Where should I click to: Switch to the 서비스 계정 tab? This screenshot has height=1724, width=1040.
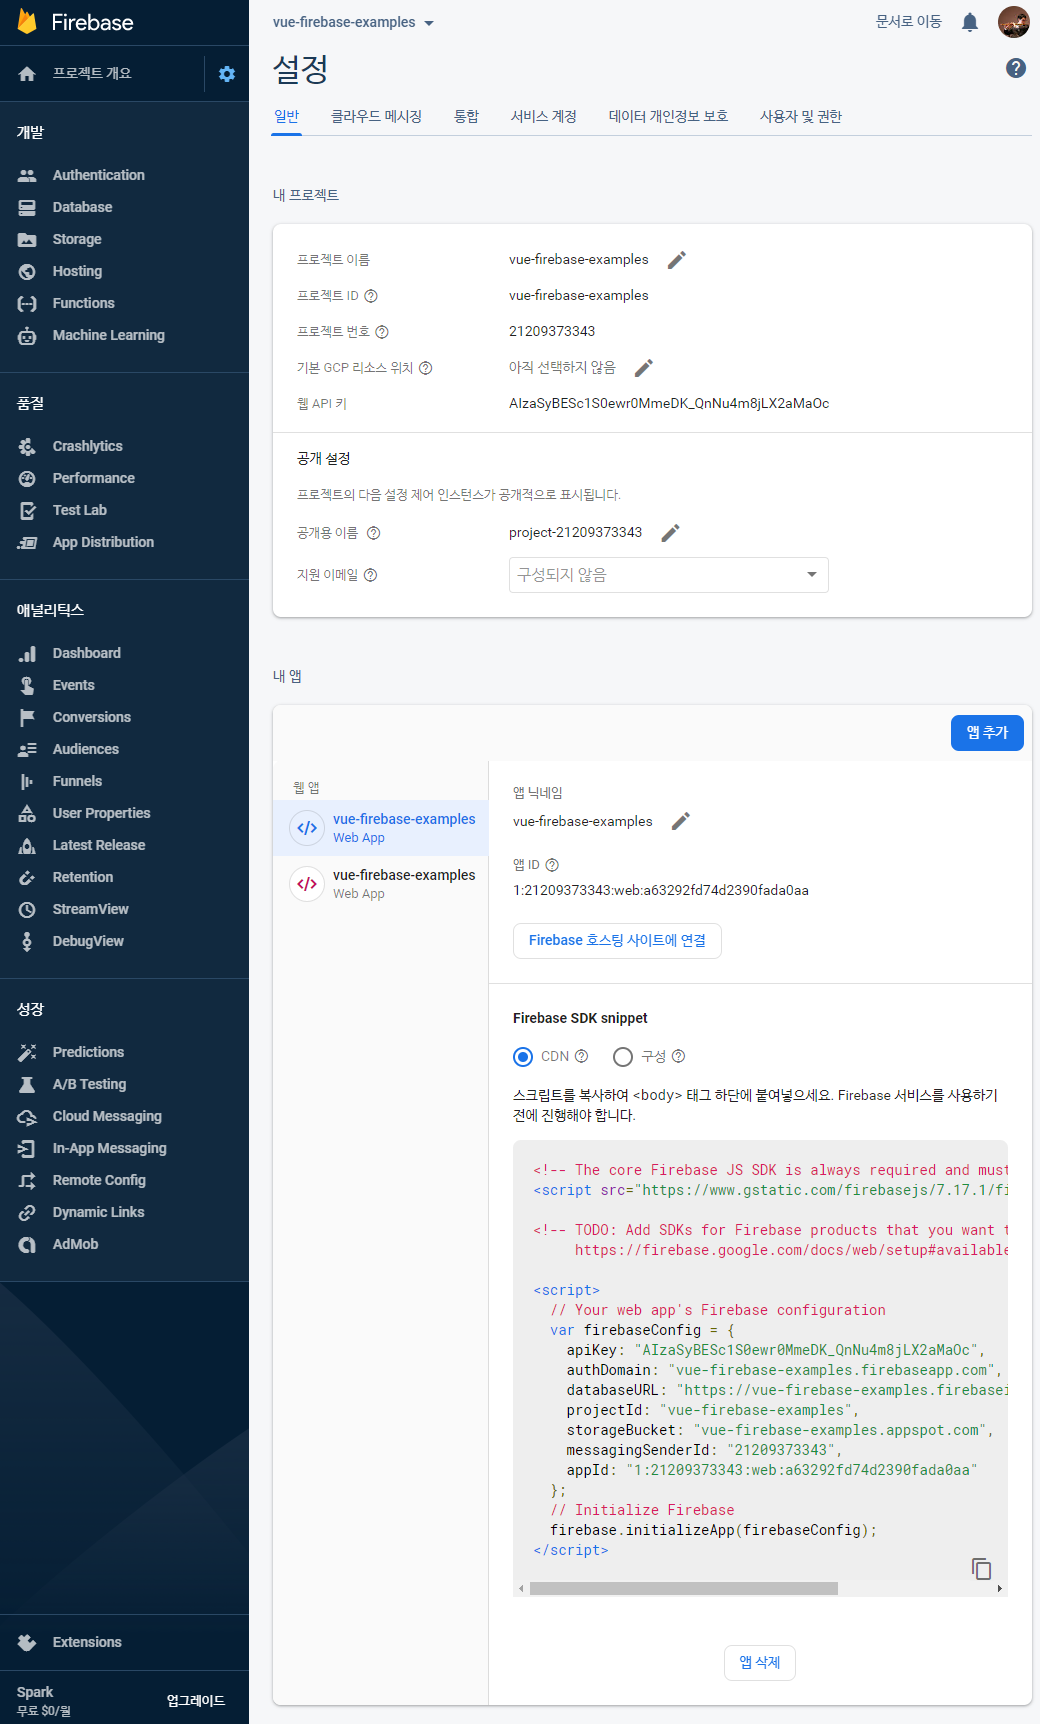[544, 116]
